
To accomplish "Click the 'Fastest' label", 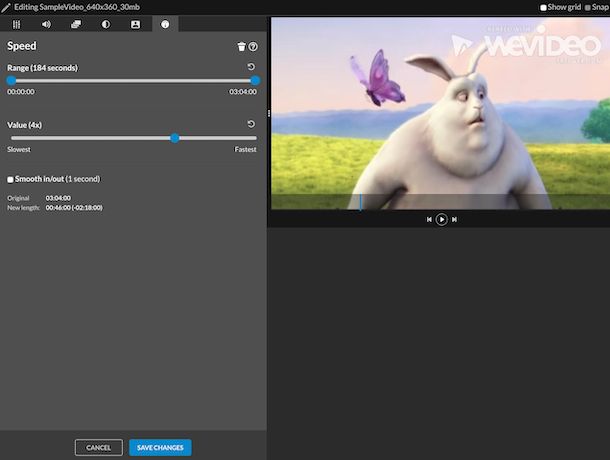I will tap(245, 149).
